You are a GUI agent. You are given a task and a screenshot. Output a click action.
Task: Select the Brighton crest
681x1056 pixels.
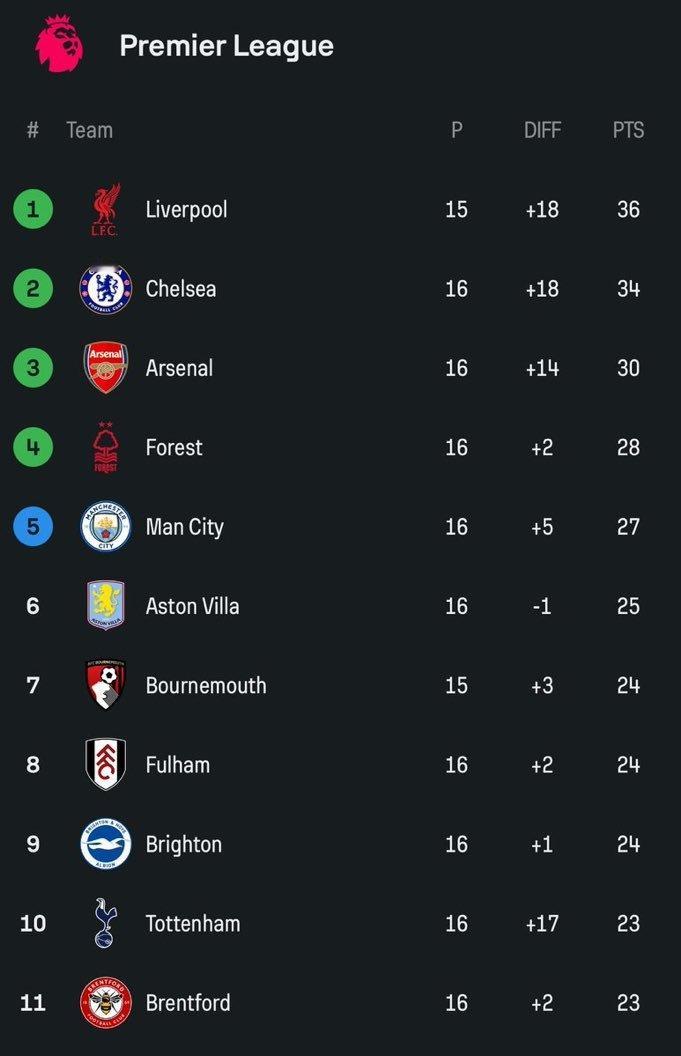[106, 844]
